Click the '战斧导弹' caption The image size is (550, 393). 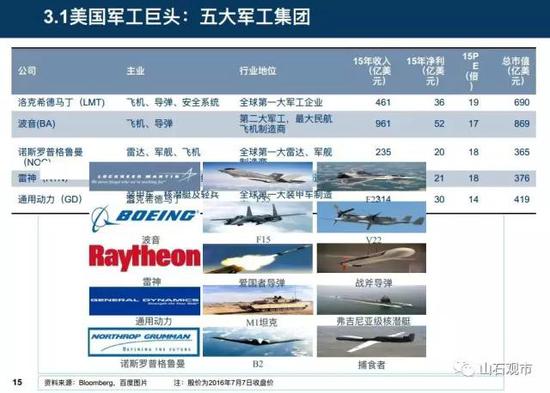coord(374,283)
